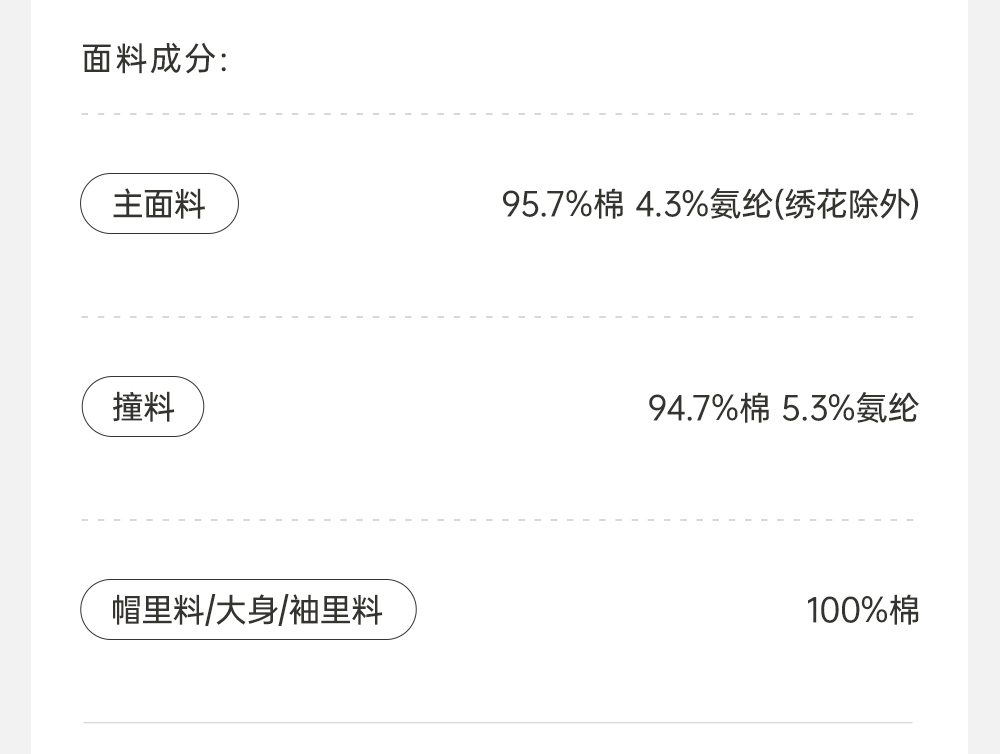Click the slash between 大身 and 袖里料
Viewport: 1000px width, 754px height.
coord(284,610)
